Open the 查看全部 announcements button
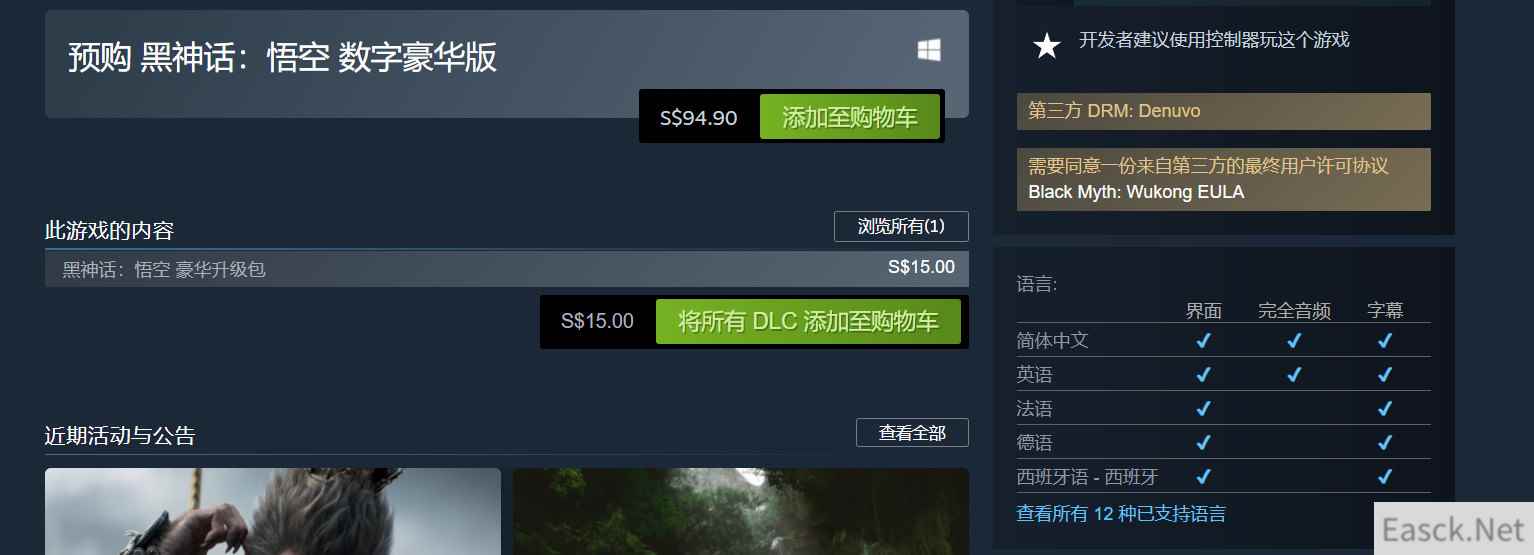The height and width of the screenshot is (555, 1534). tap(912, 433)
